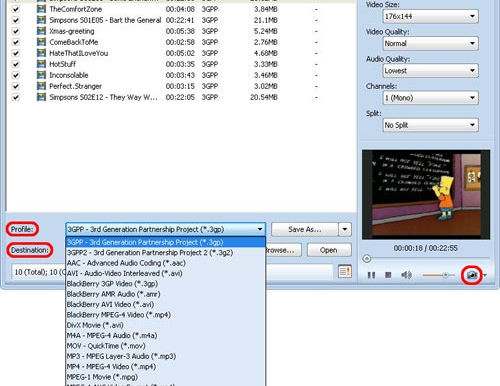Open the Audio Quality Lowest dropdown
This screenshot has width=500, height=386.
click(431, 71)
